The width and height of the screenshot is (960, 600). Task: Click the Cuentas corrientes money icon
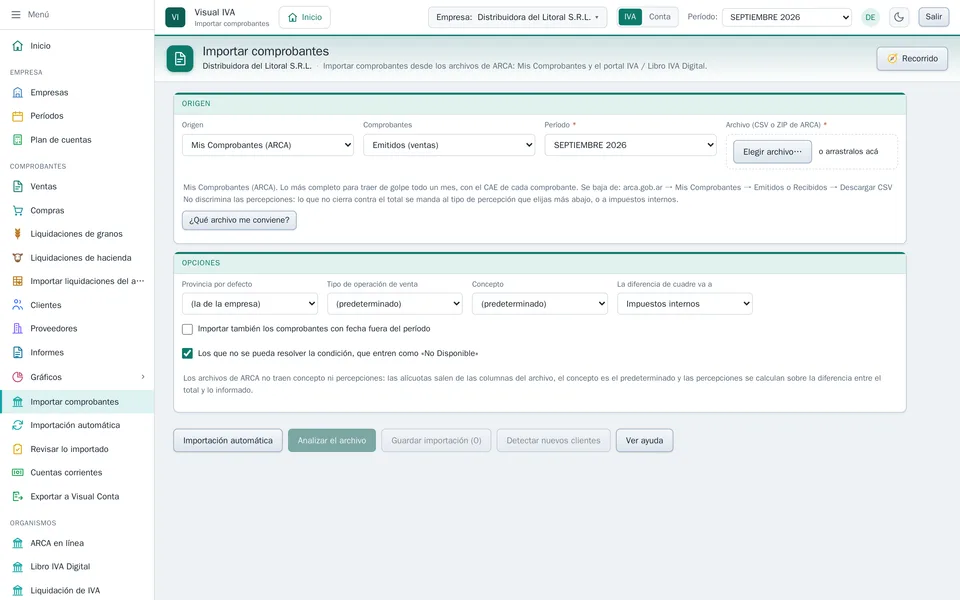18,473
